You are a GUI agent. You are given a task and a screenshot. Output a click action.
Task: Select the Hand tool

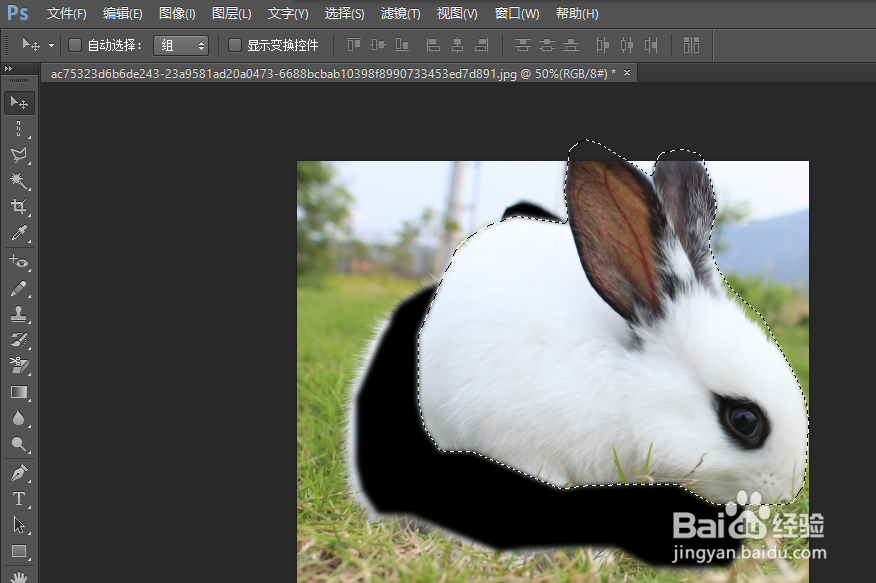pyautogui.click(x=19, y=576)
